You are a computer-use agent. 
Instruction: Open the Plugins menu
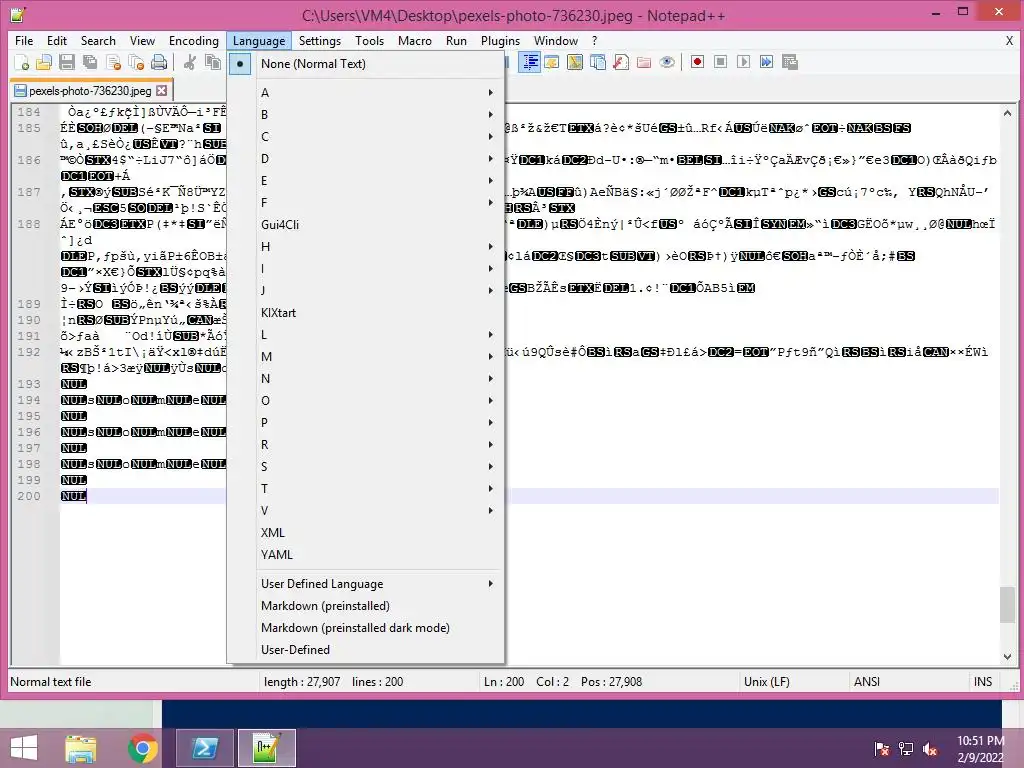click(x=500, y=40)
